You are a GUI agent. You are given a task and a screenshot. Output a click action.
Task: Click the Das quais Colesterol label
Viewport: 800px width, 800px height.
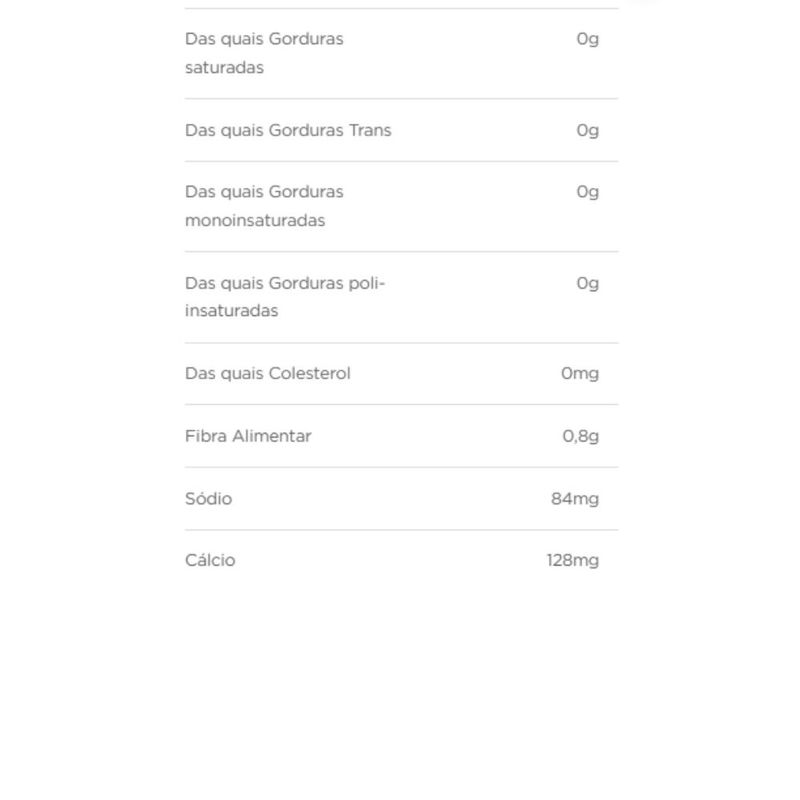(267, 373)
